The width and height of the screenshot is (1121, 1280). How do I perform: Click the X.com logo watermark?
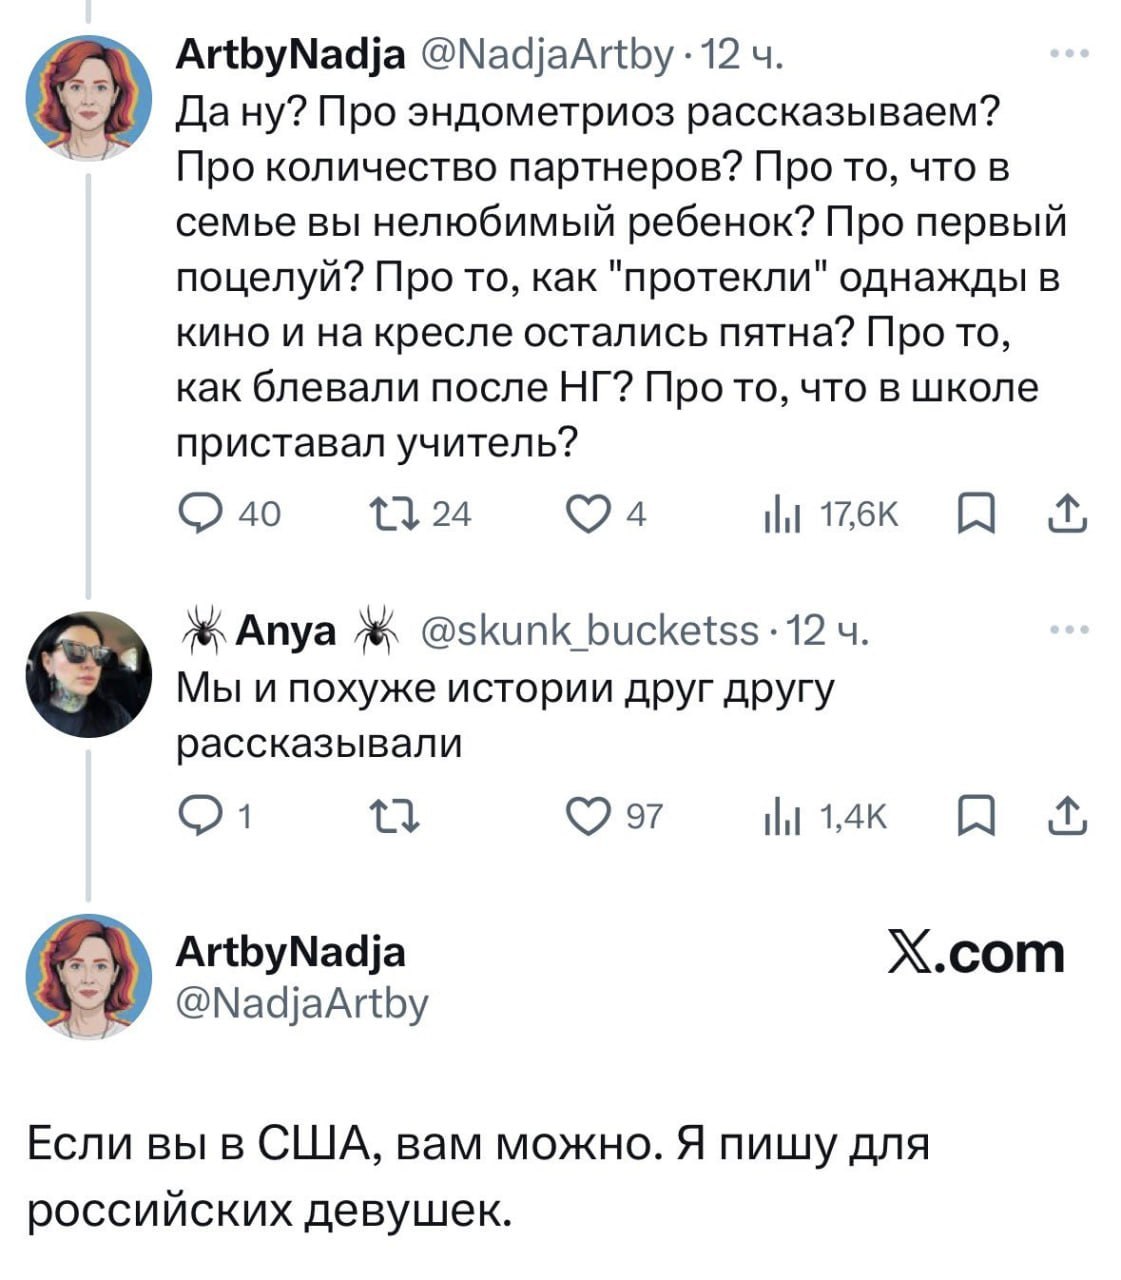pos(976,953)
